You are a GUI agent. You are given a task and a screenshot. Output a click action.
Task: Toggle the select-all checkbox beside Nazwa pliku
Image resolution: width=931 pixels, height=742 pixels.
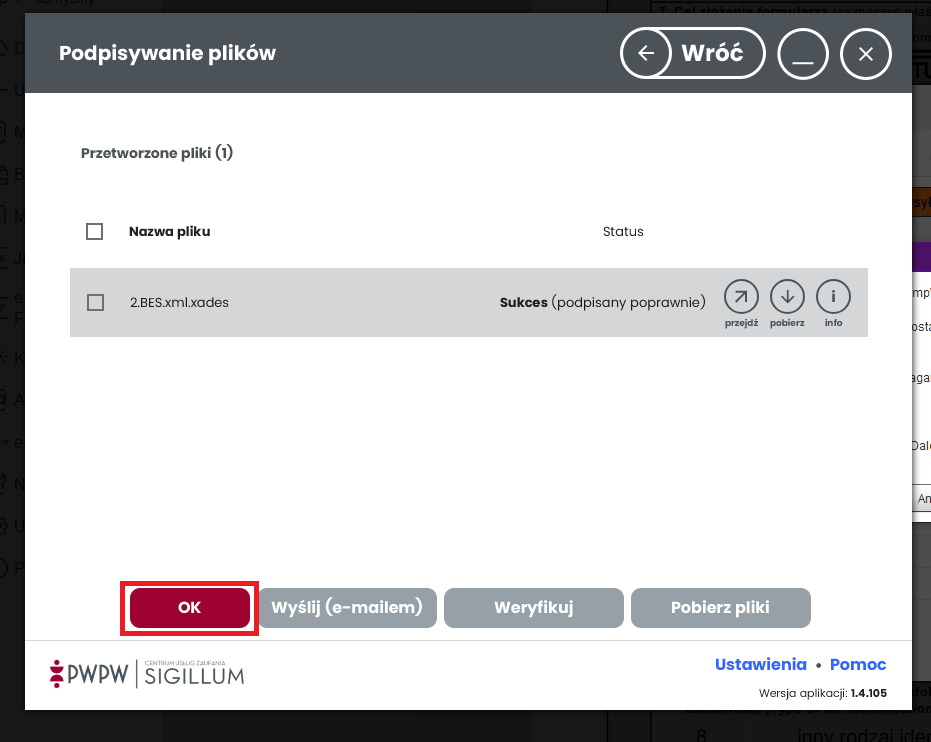[95, 232]
